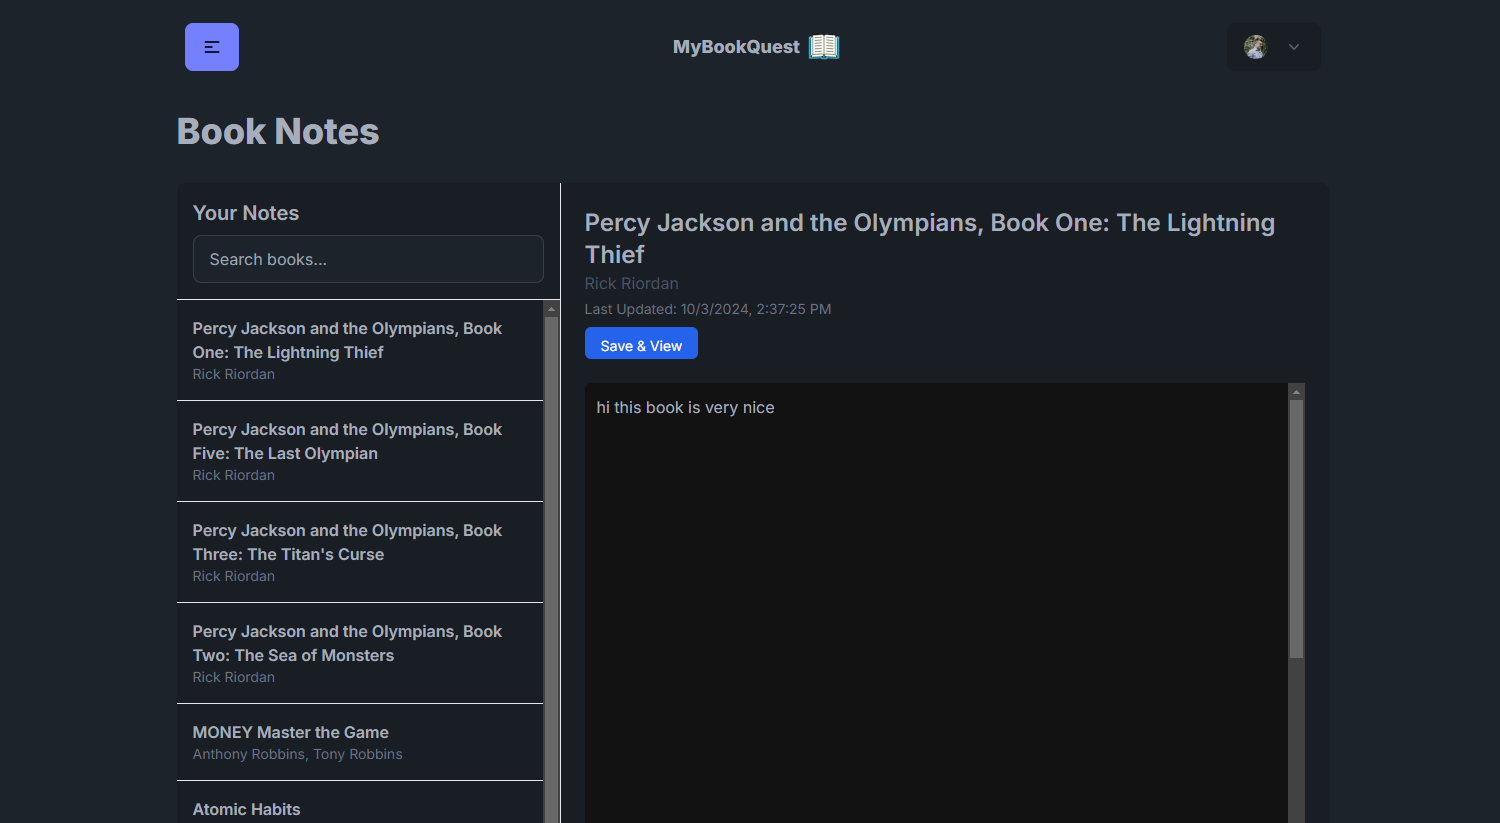Click the Rick Riordan author link
Image resolution: width=1500 pixels, height=823 pixels.
(631, 283)
